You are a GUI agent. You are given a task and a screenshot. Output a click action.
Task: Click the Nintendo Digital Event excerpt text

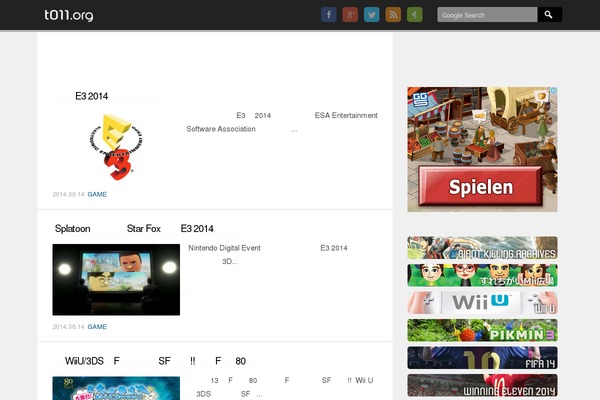(x=268, y=255)
